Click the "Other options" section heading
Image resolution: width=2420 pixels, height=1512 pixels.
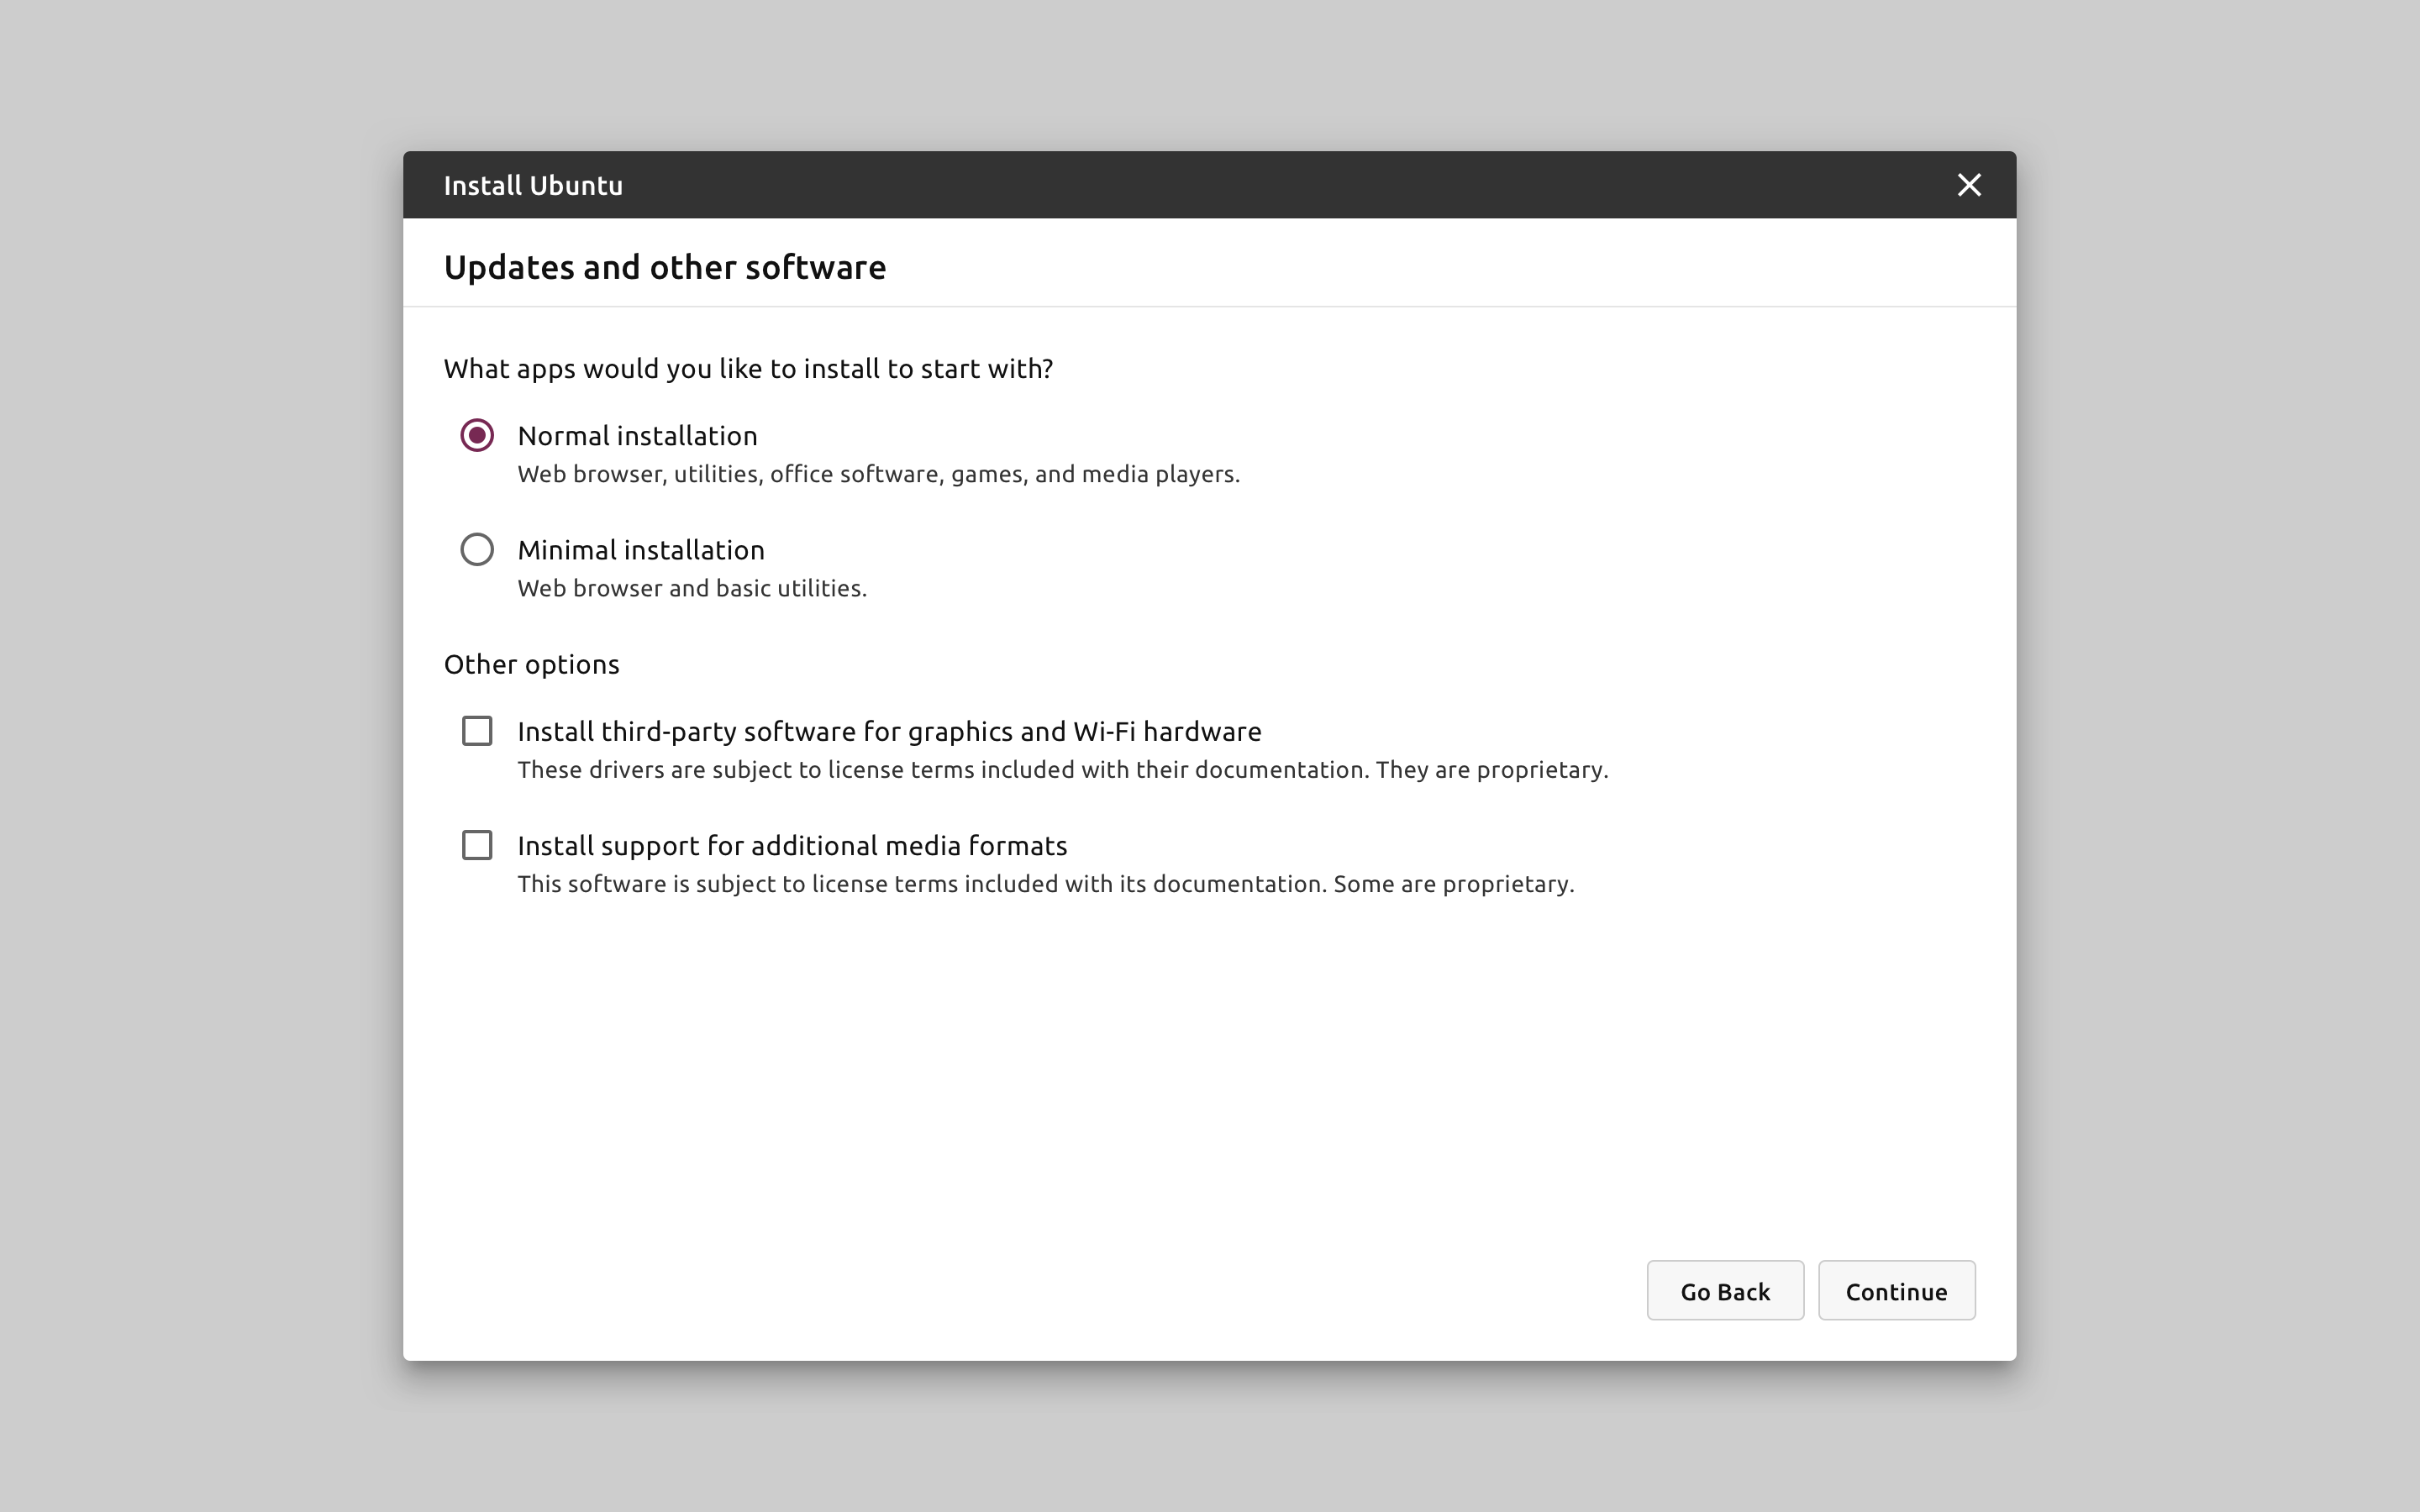pyautogui.click(x=531, y=665)
